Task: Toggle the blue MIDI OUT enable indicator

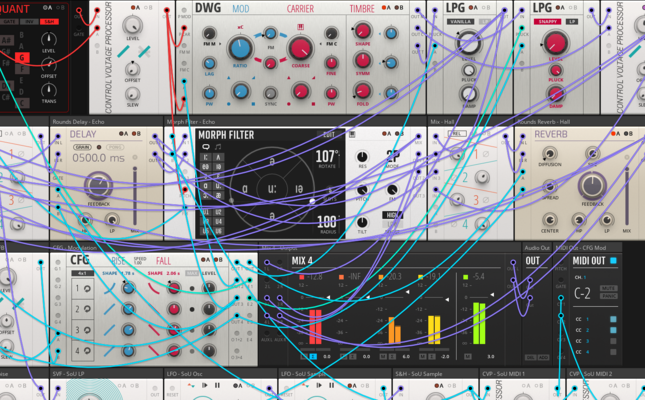Action: [x=613, y=260]
